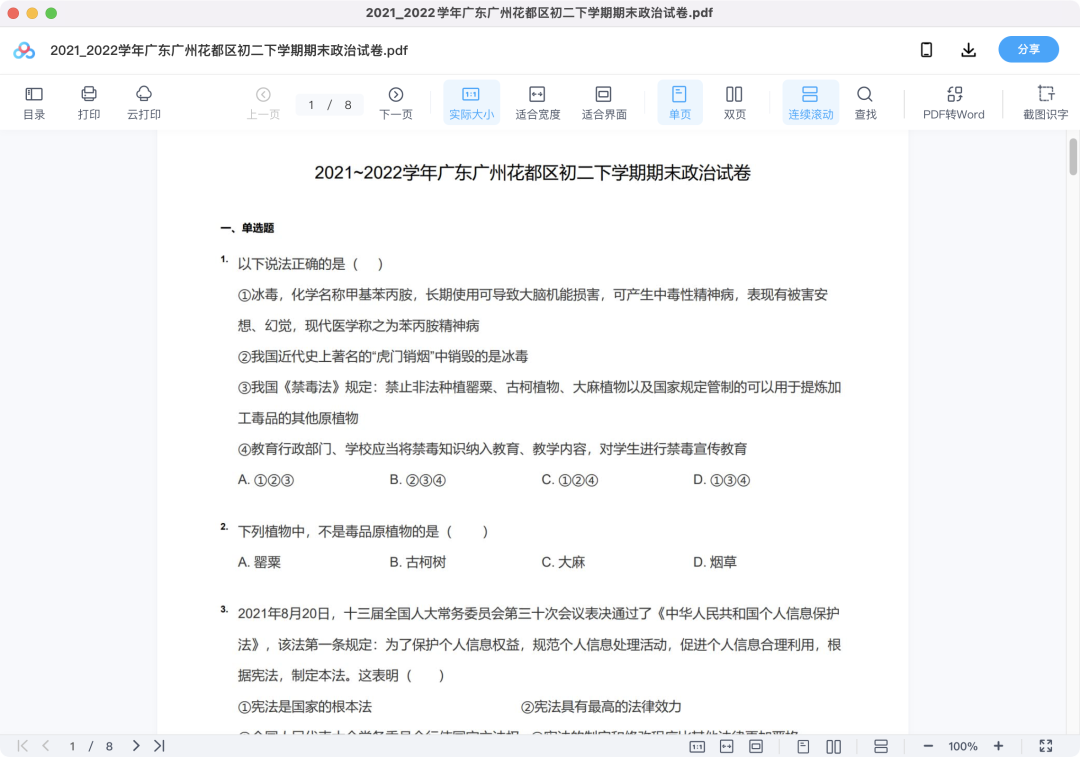Select 实际大小 actual size view
Image resolution: width=1080 pixels, height=757 pixels.
pyautogui.click(x=471, y=103)
